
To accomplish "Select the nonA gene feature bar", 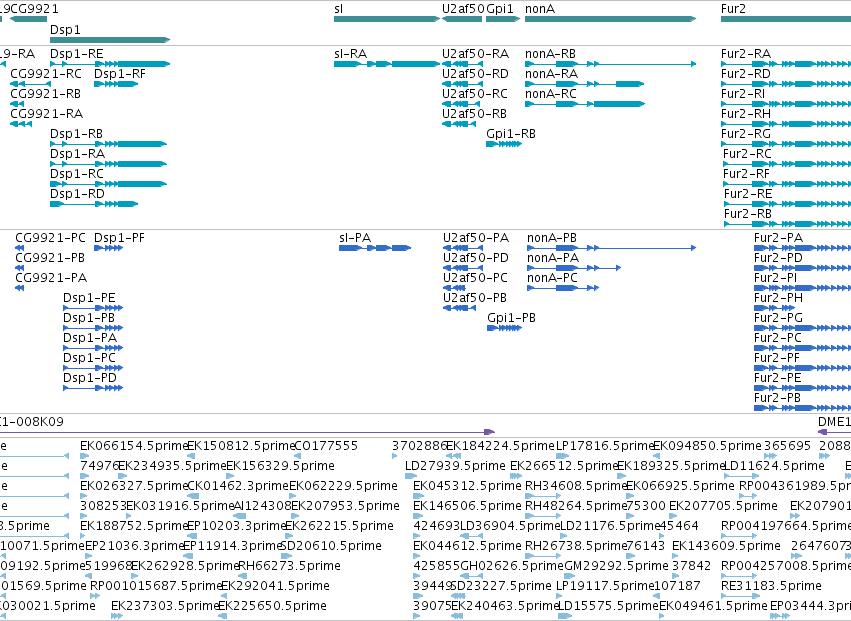I will [611, 19].
